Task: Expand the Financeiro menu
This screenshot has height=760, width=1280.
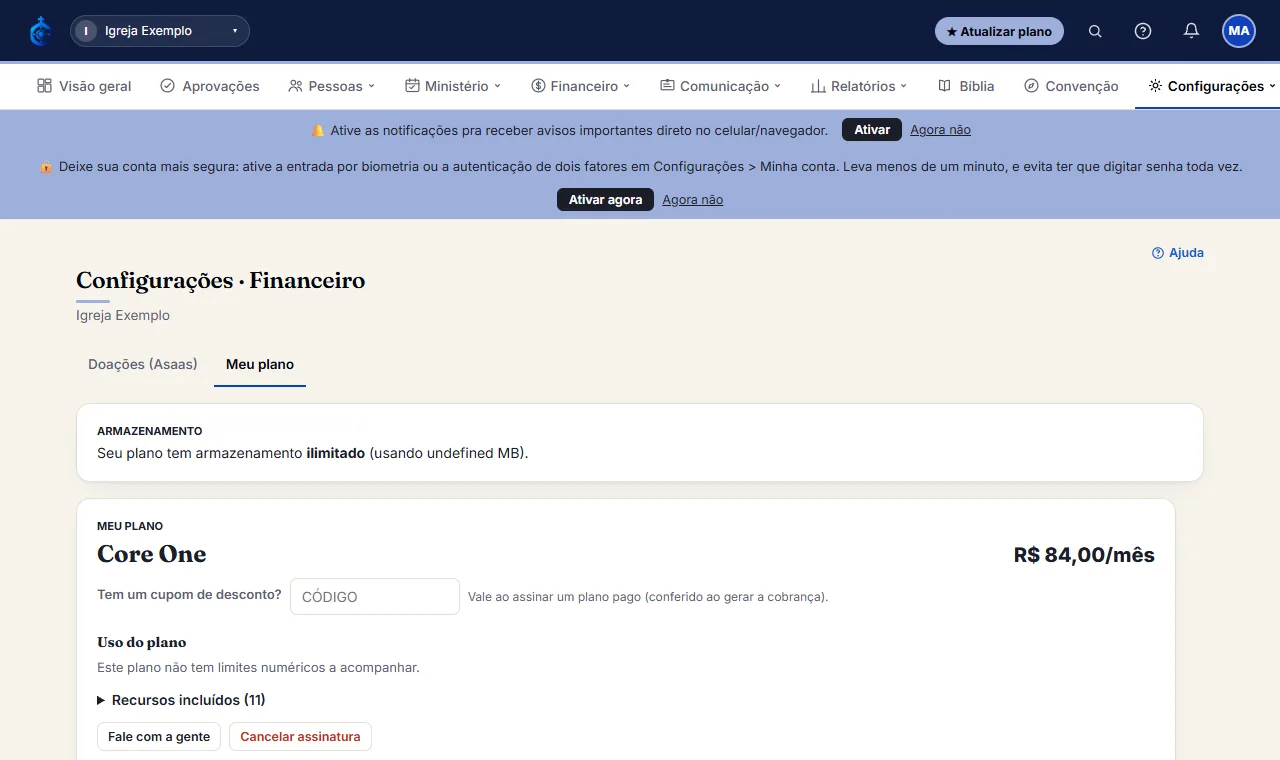Action: pos(581,86)
